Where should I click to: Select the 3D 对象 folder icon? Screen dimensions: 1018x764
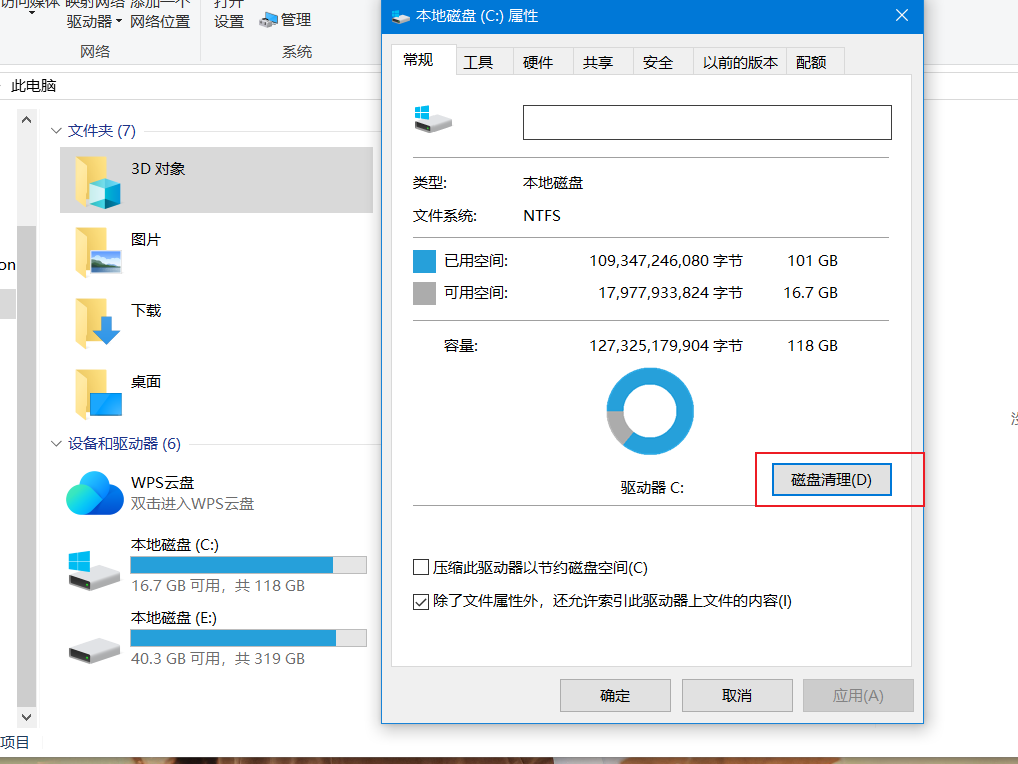tap(97, 182)
